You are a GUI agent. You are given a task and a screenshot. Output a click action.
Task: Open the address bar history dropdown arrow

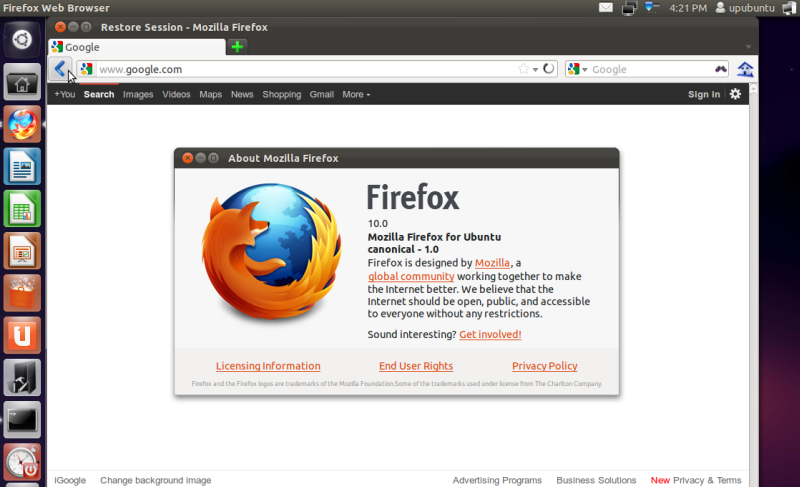535,69
